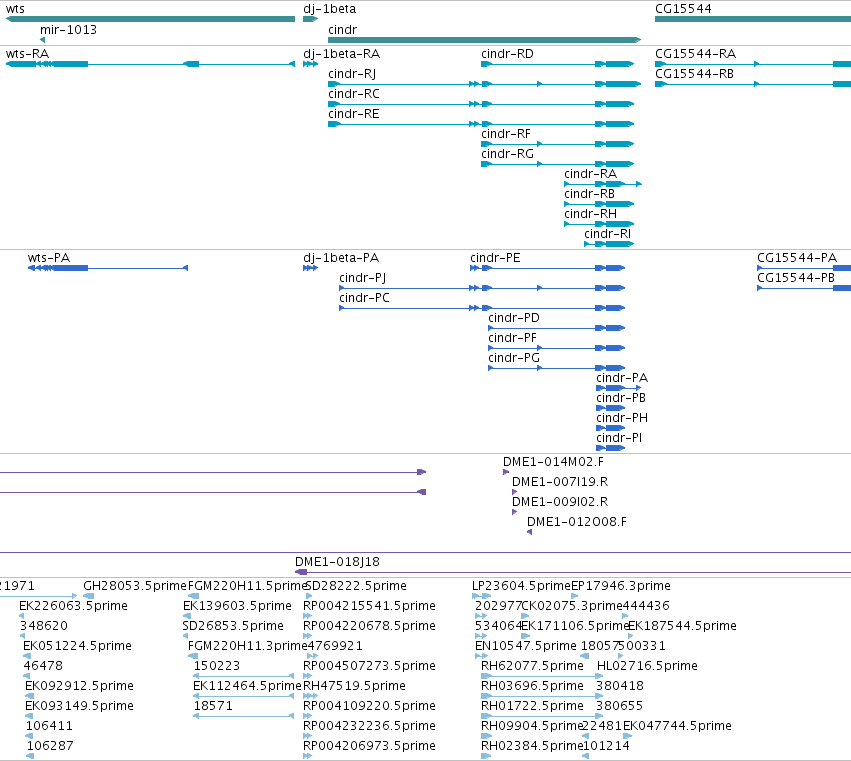Viewport: 851px width, 761px height.
Task: Click EP17946.3prime EST label
Action: [621, 586]
